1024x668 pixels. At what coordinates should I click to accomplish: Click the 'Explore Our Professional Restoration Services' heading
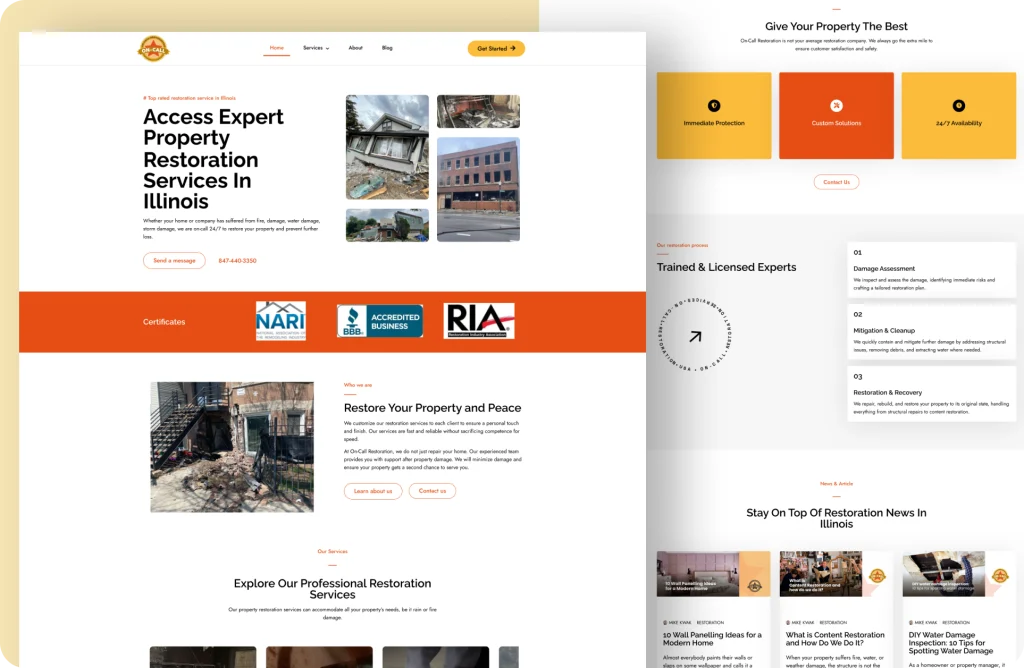[x=332, y=589]
